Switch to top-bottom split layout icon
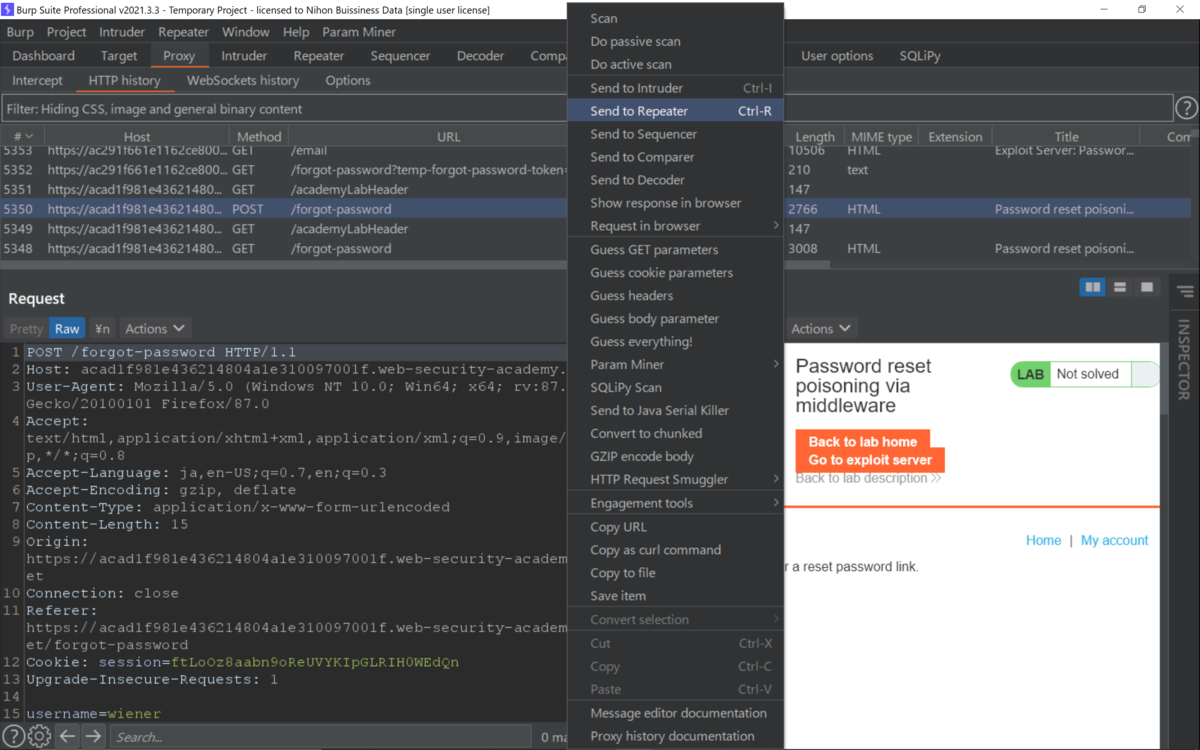1200x750 pixels. pyautogui.click(x=1120, y=287)
